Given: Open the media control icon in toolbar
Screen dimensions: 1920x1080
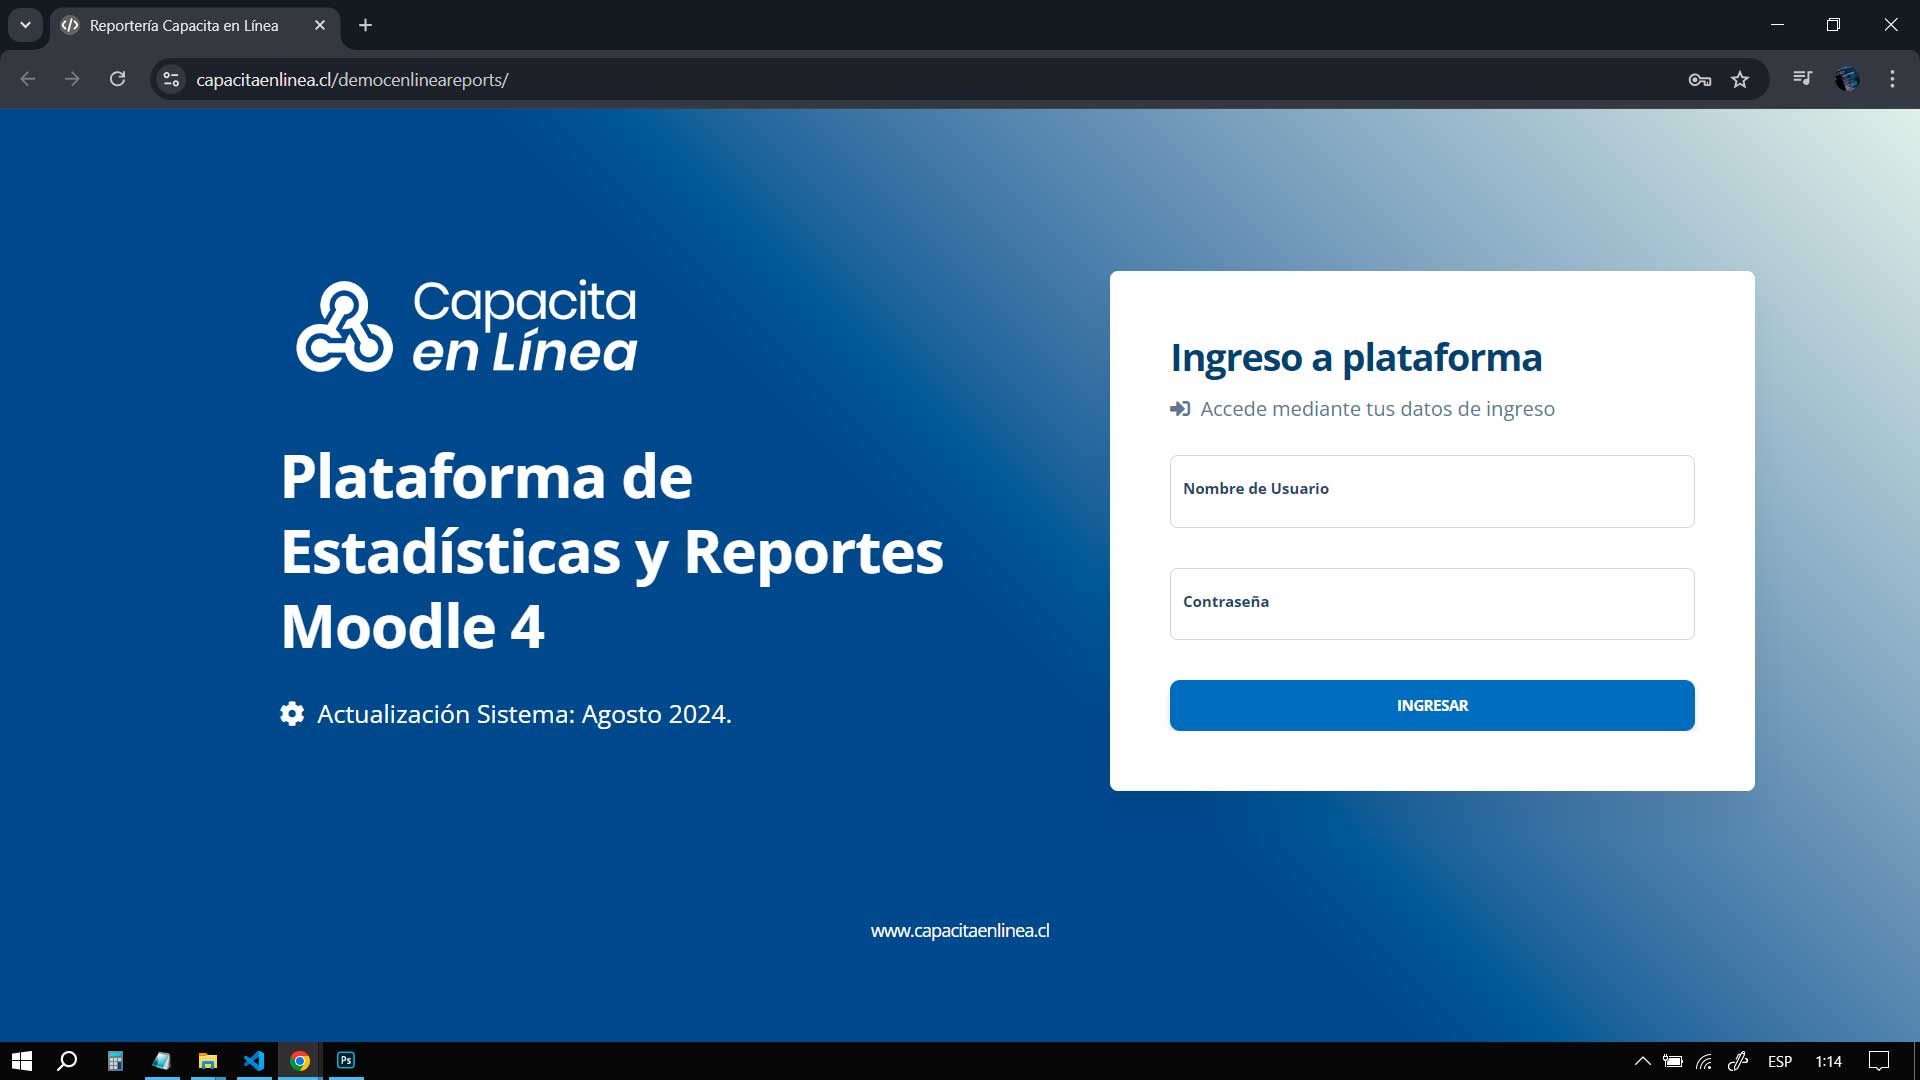Looking at the screenshot, I should 1802,78.
